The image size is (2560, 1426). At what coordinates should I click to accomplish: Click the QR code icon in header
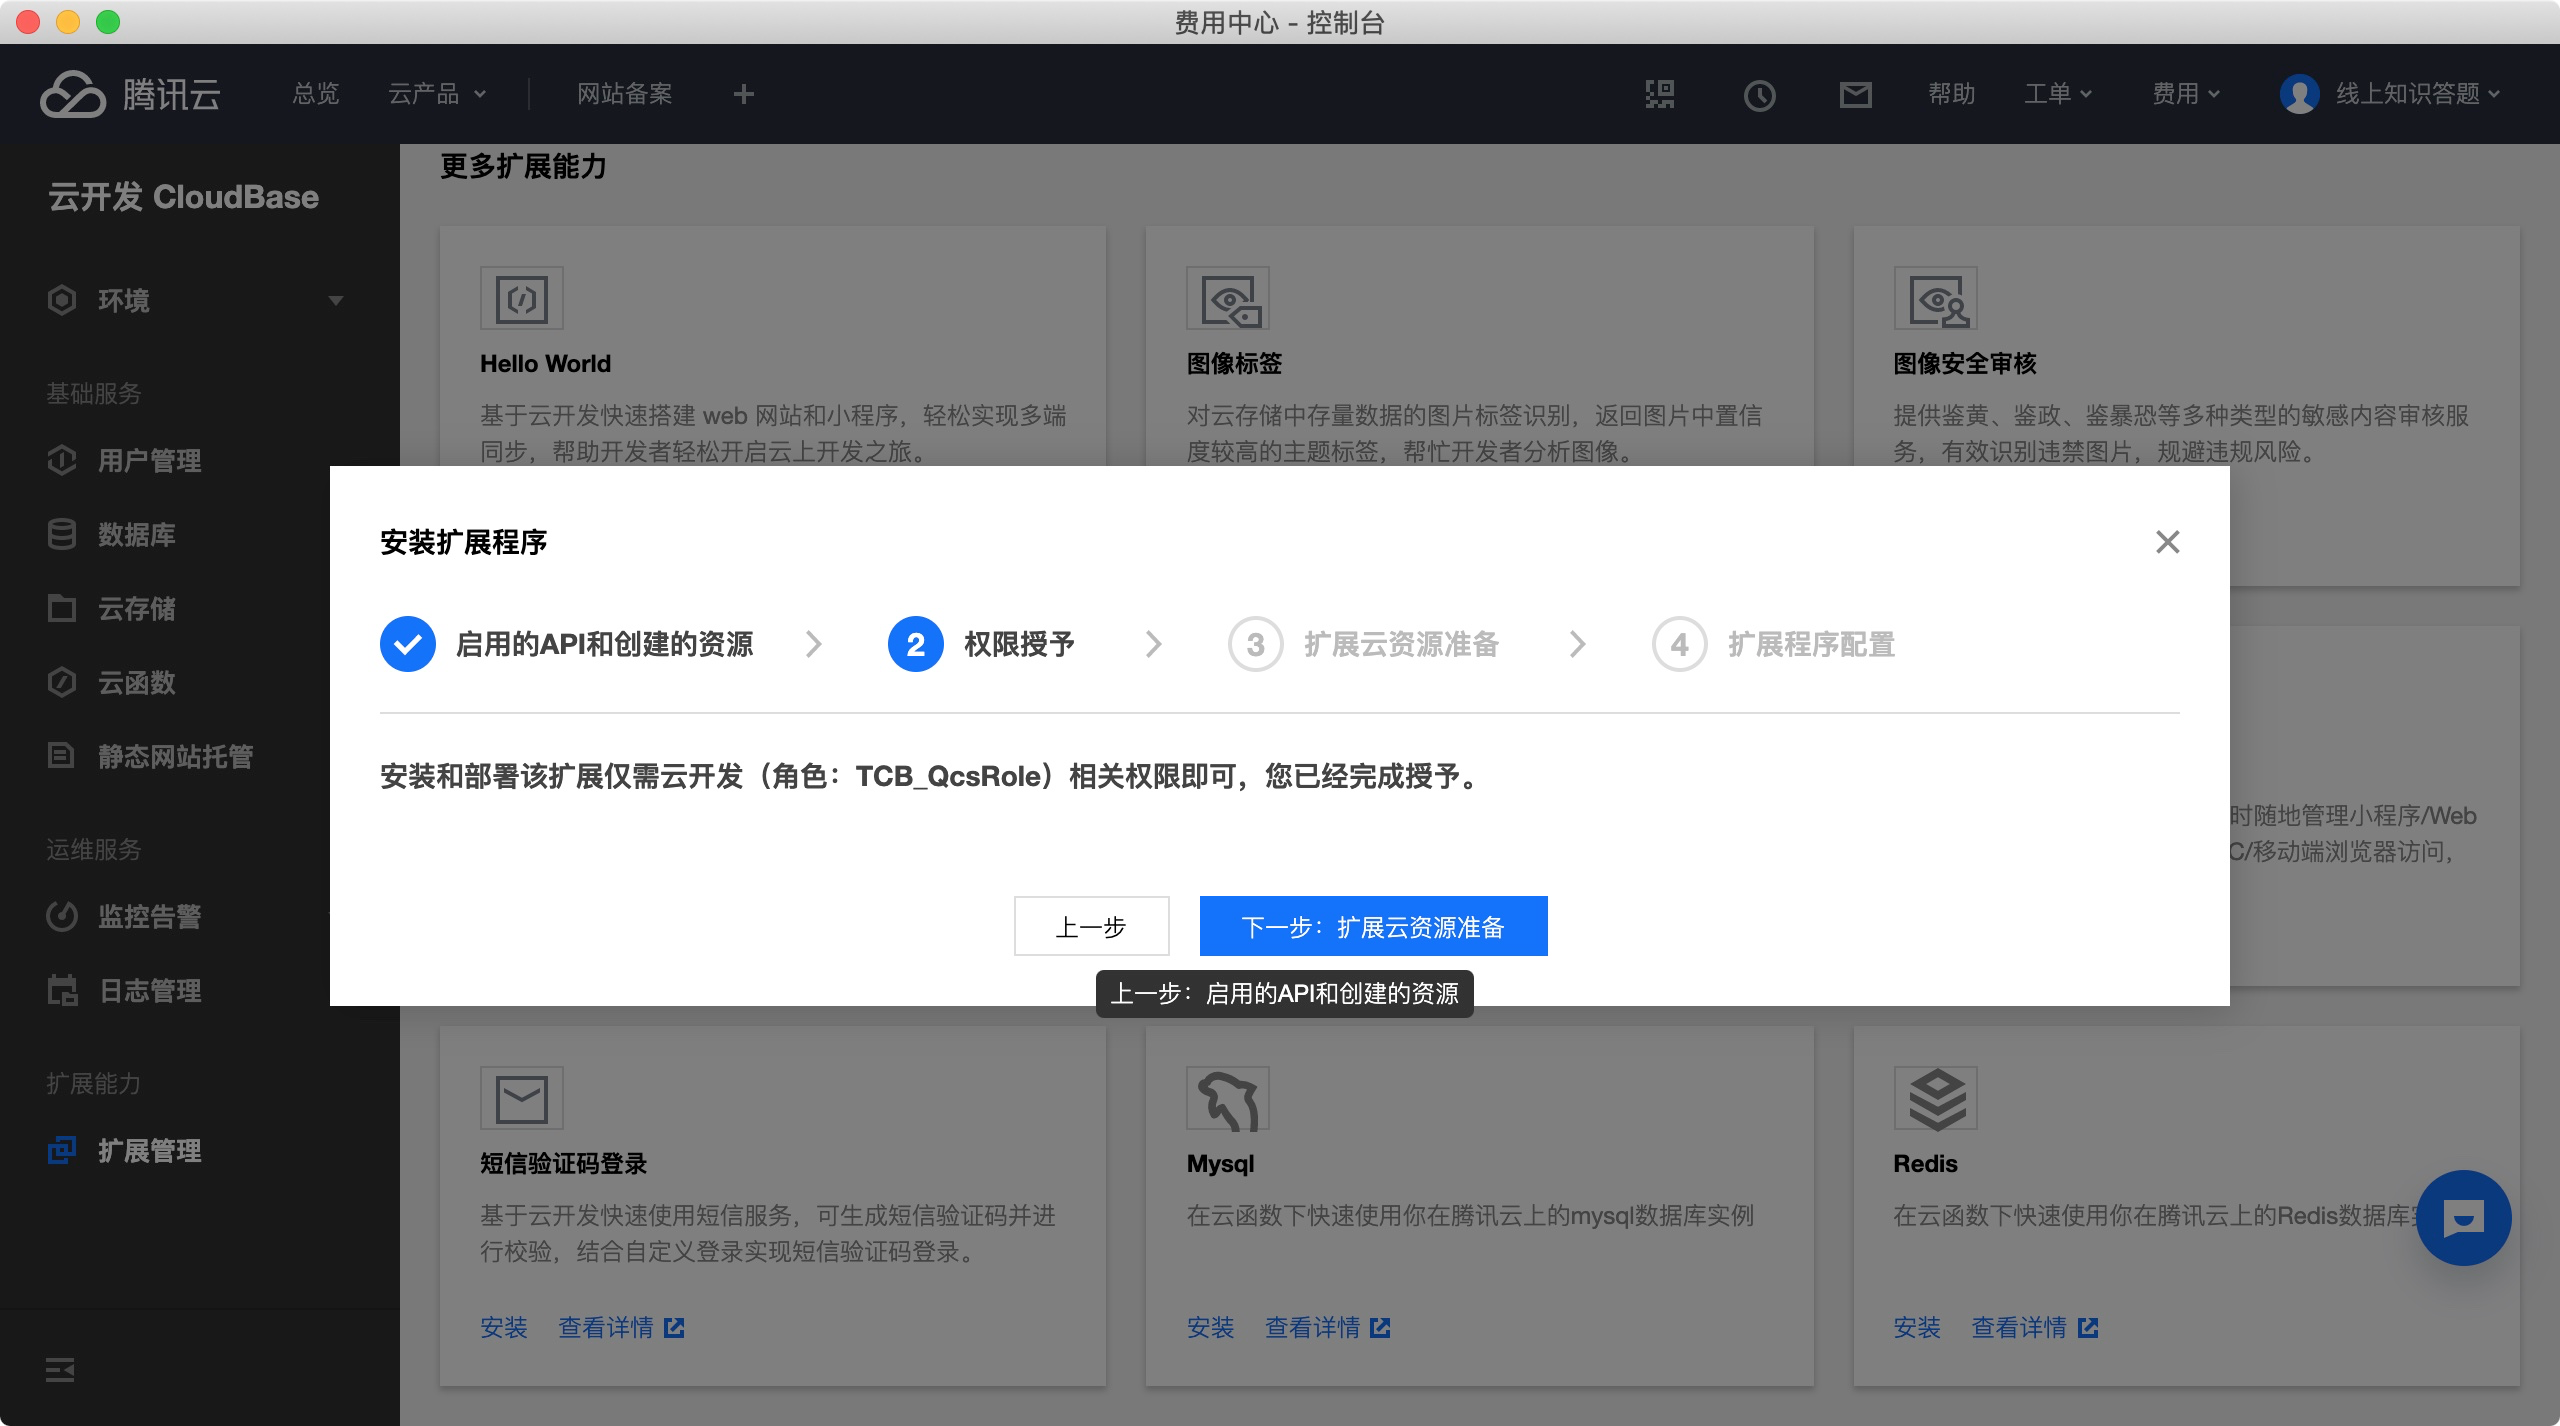(1660, 94)
